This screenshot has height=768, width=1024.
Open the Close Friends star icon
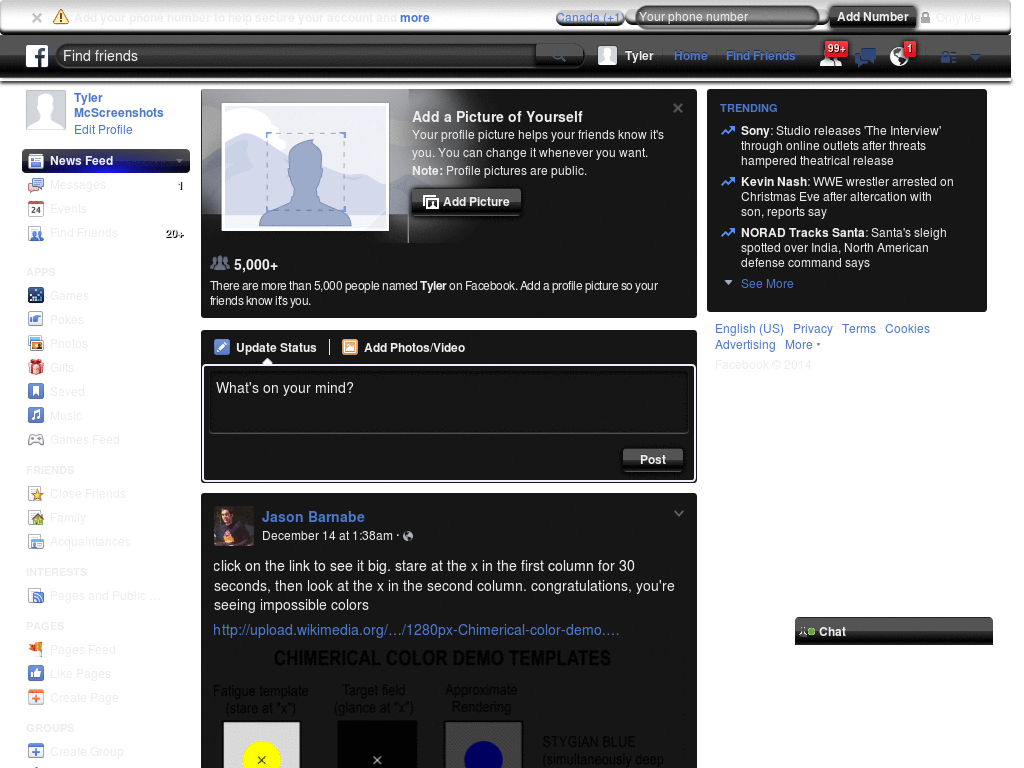pyautogui.click(x=36, y=494)
